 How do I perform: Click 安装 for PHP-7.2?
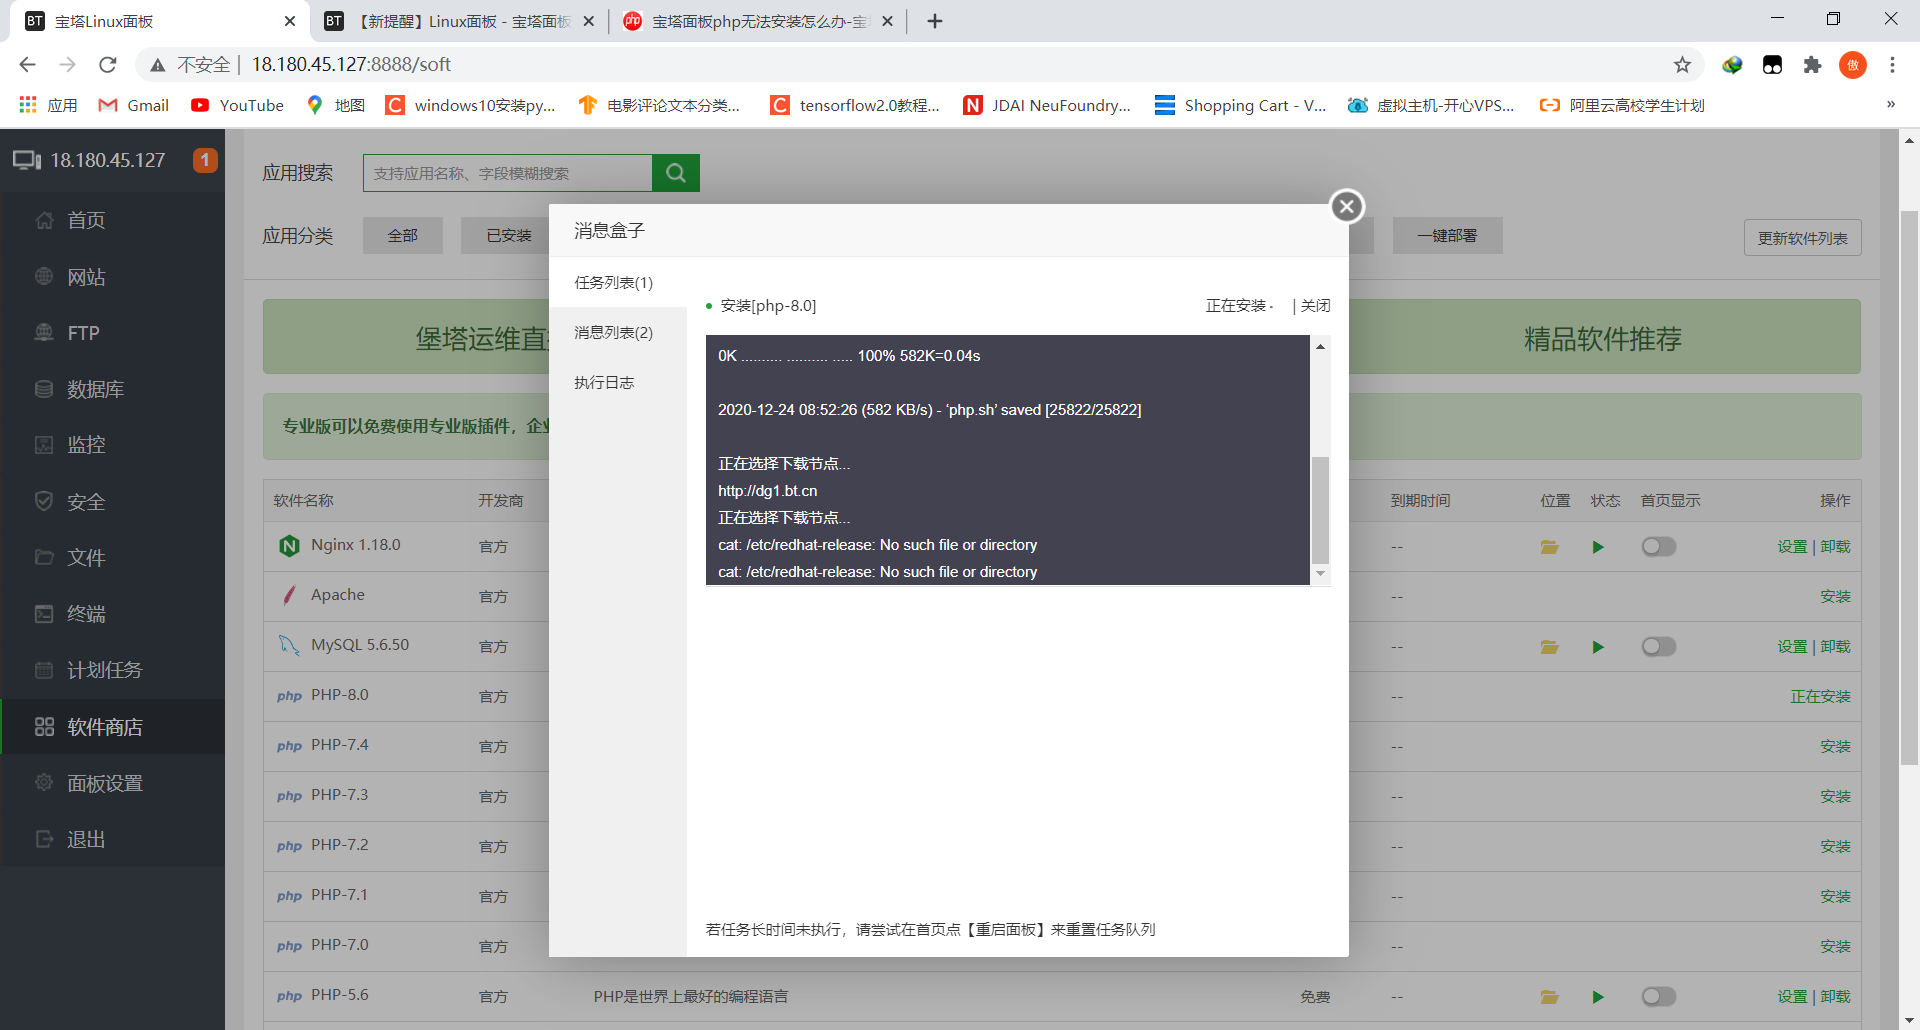click(x=1835, y=847)
